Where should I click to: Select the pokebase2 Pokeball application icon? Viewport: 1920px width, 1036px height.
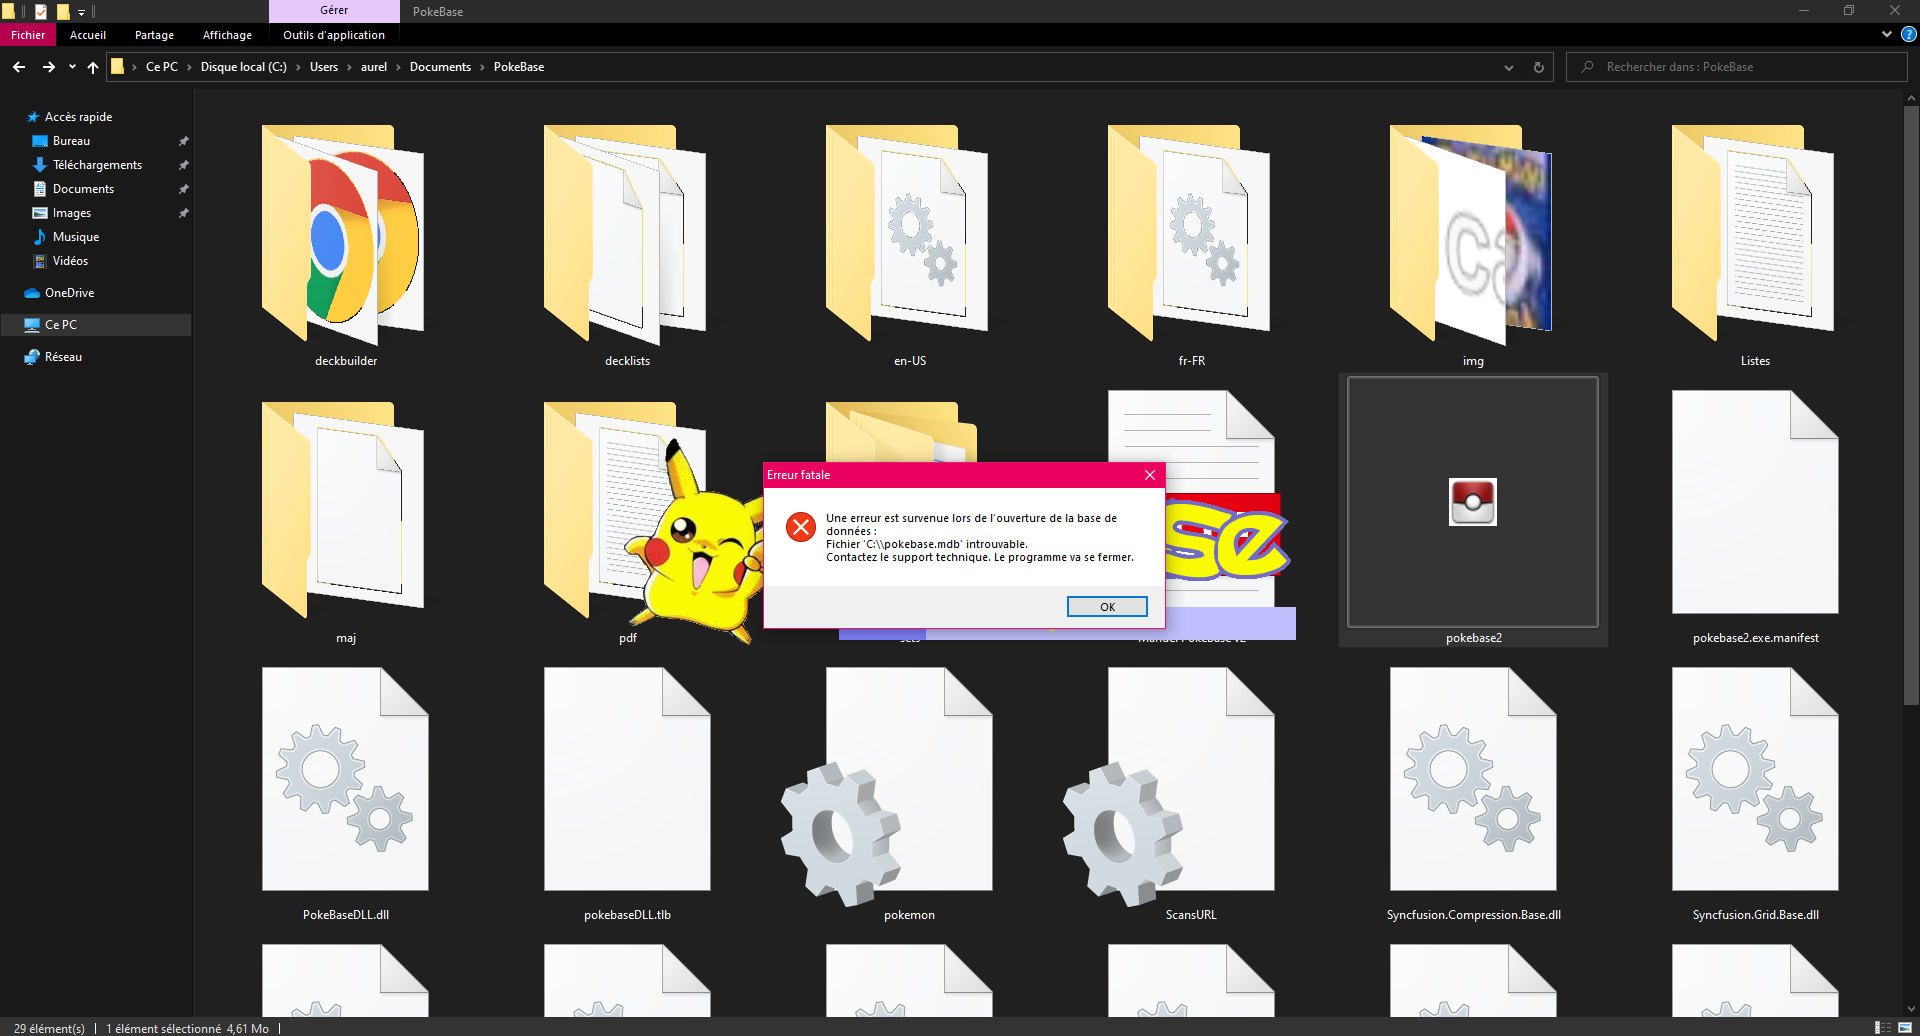coord(1472,502)
